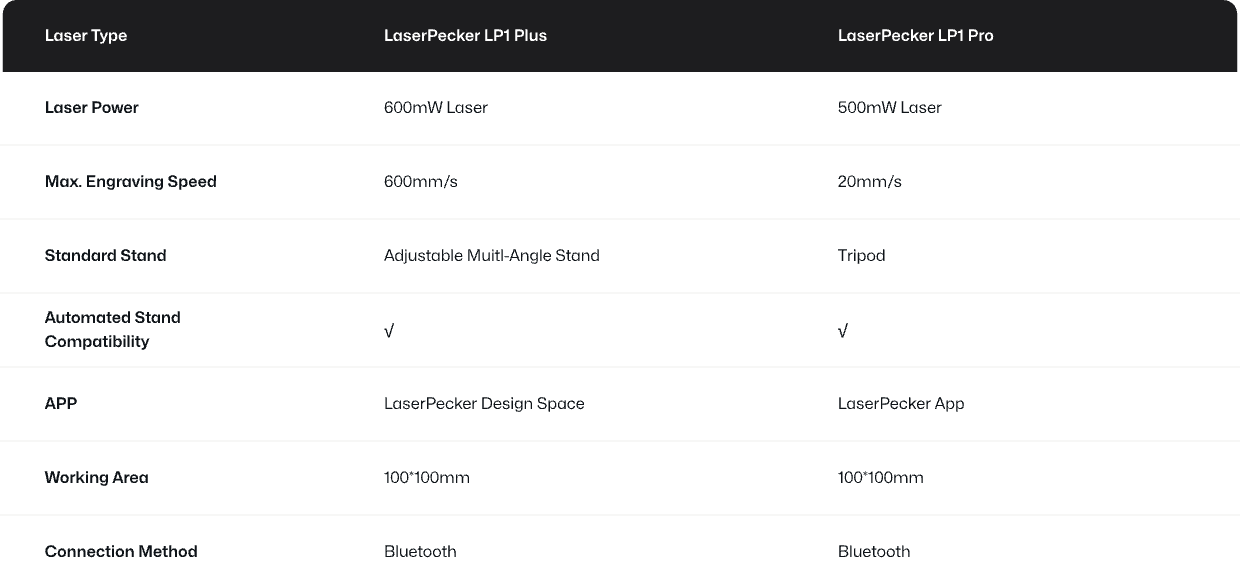Click the Connection Method row label

pos(121,552)
